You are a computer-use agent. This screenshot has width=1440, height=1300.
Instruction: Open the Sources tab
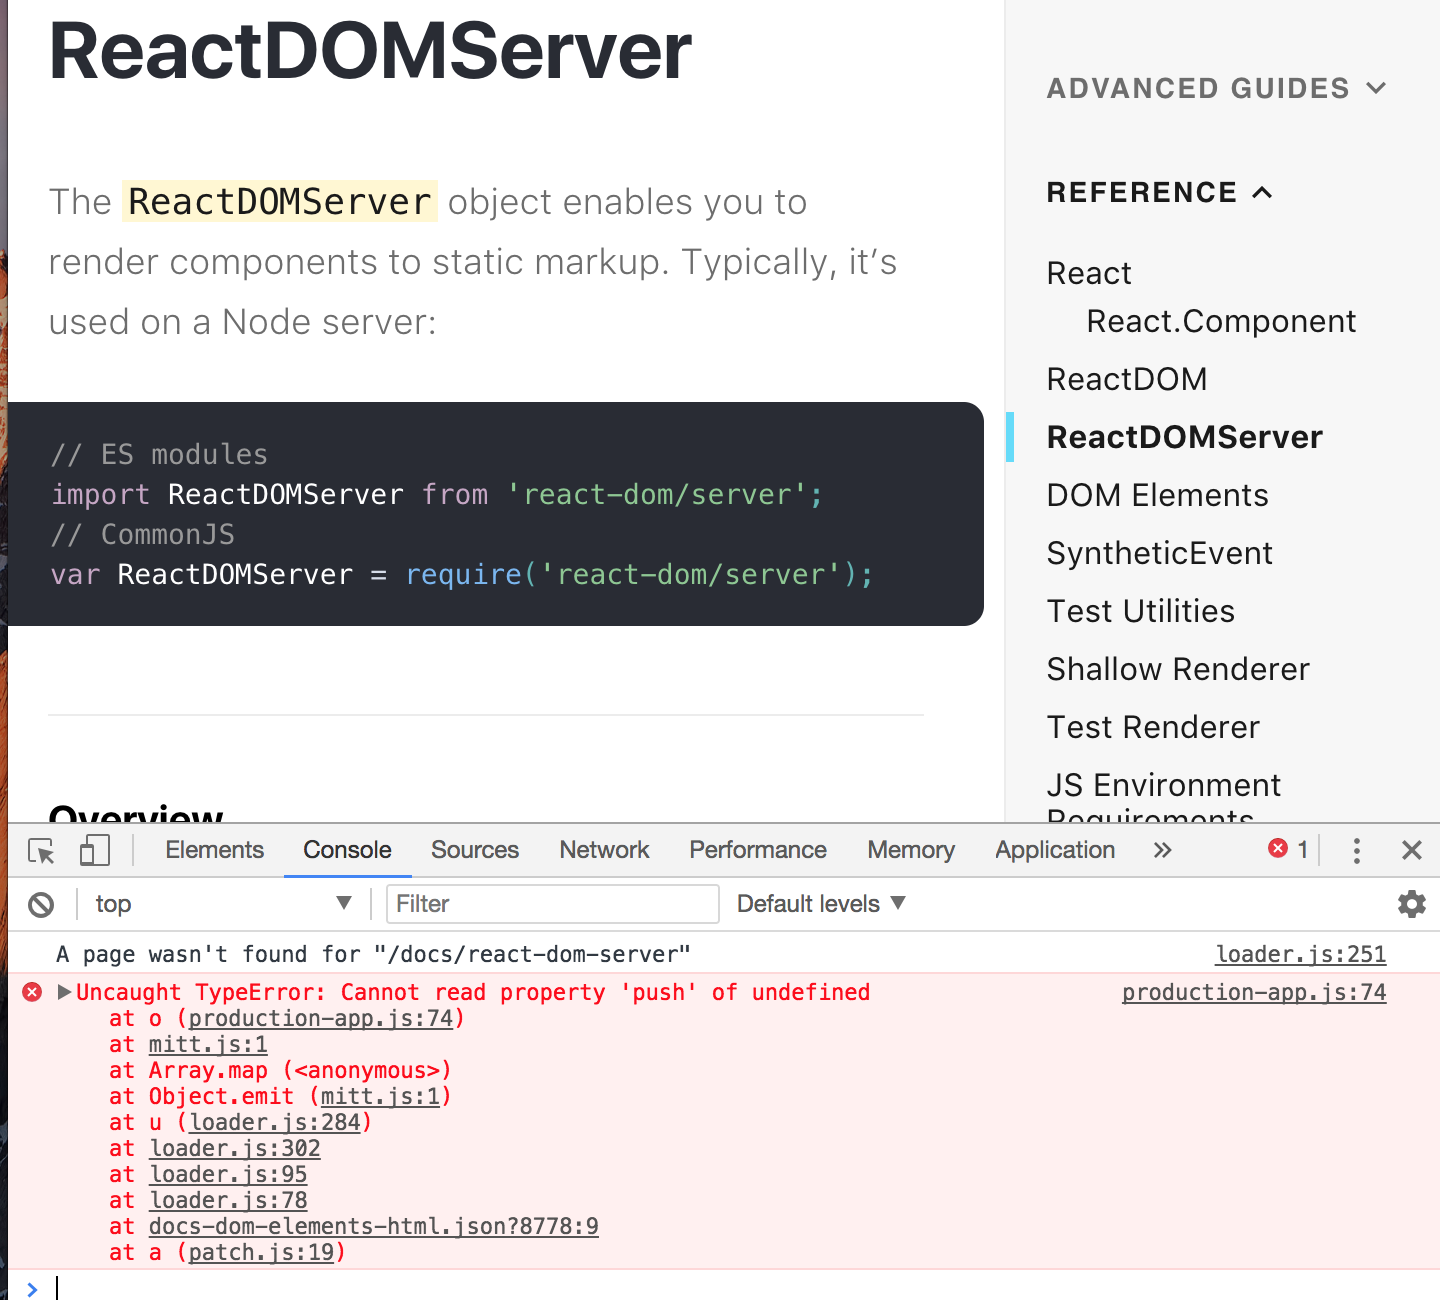[475, 850]
